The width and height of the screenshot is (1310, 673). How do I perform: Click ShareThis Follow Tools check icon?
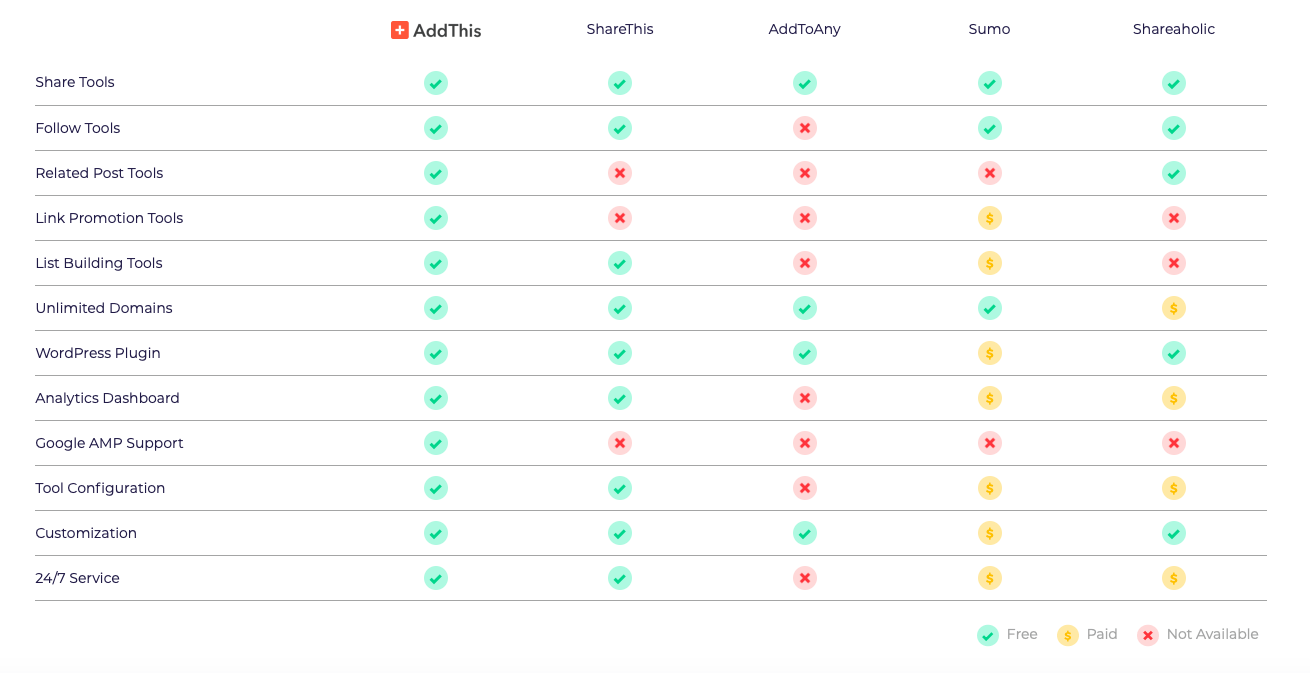click(620, 128)
